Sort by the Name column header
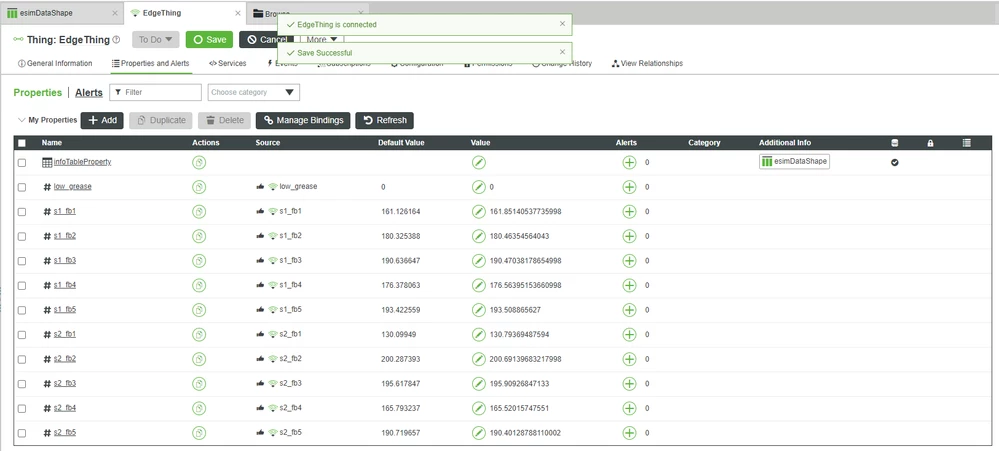The height and width of the screenshot is (451, 999). click(52, 143)
